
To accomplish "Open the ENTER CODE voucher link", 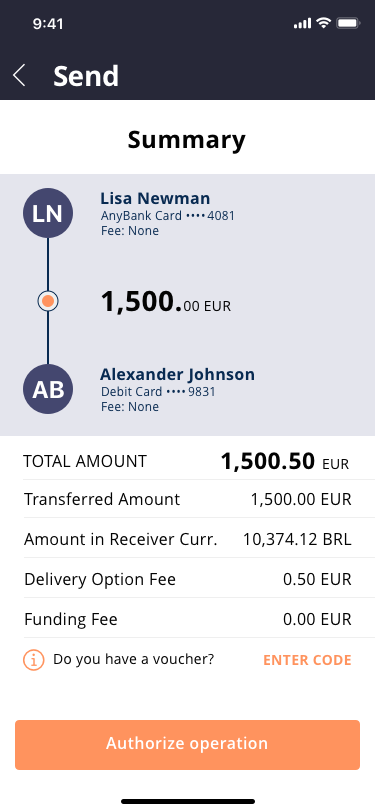I will pos(307,660).
